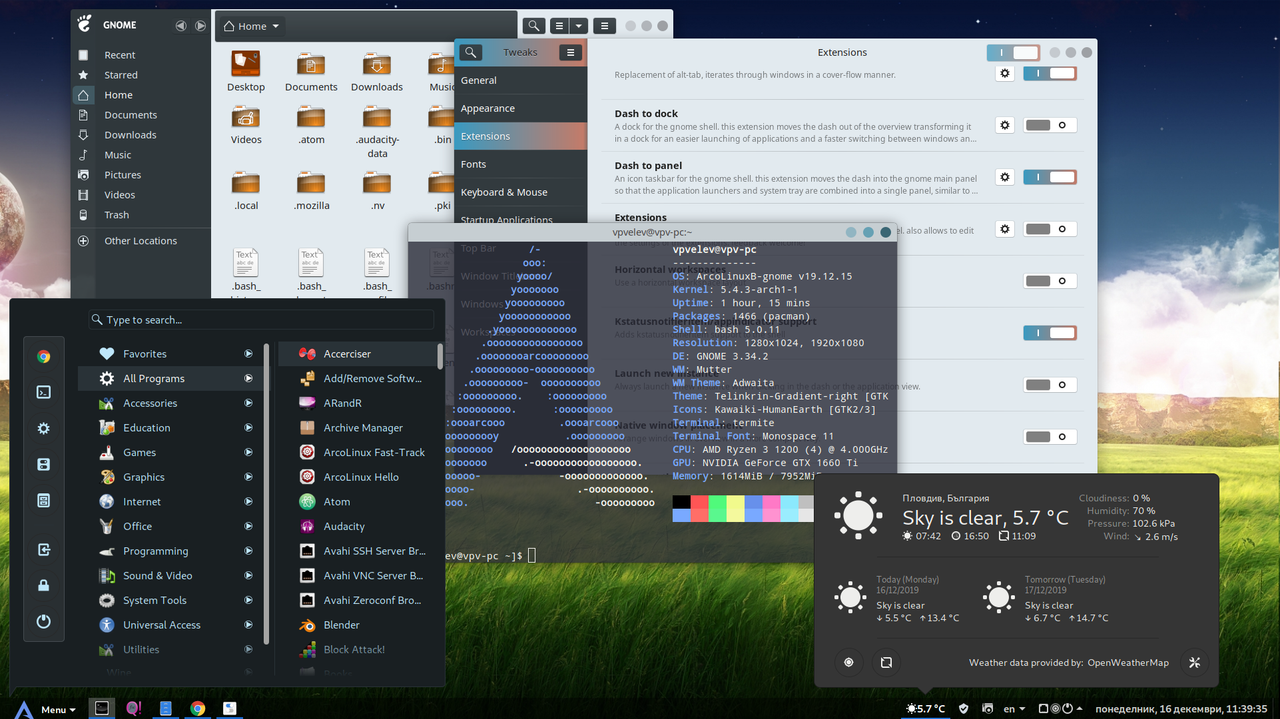Click the lock screen icon in the menu sidebar

tap(43, 585)
